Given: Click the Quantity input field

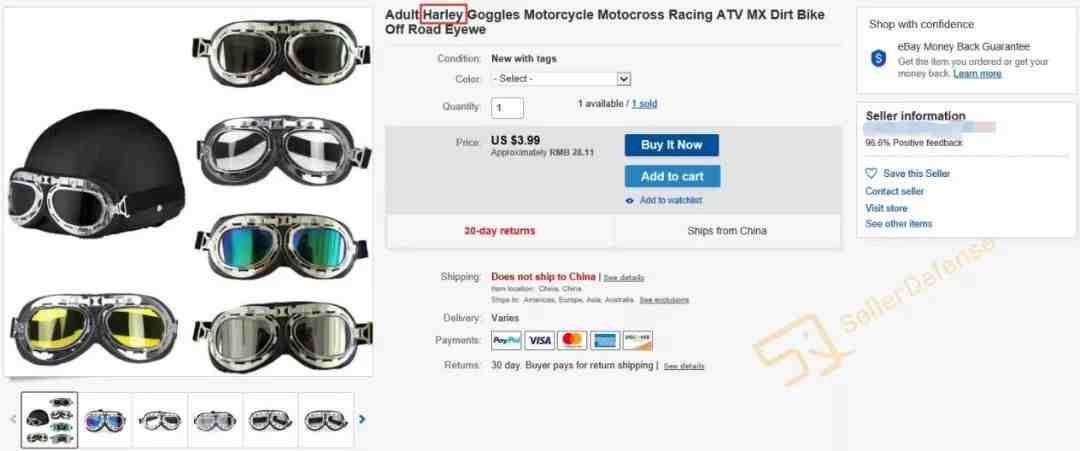Looking at the screenshot, I should click(508, 108).
